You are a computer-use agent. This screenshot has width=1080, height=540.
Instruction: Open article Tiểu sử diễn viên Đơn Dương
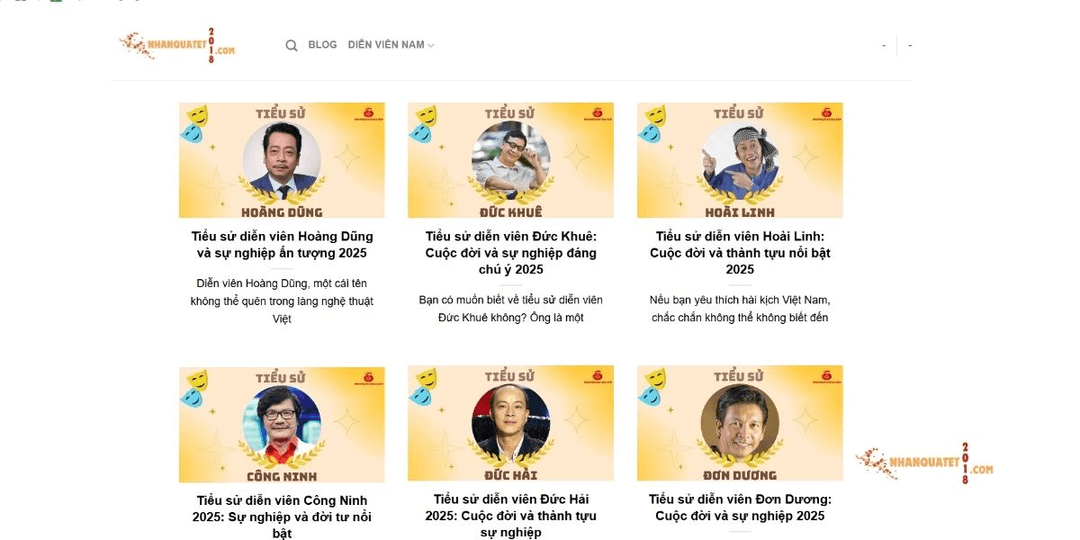740,508
